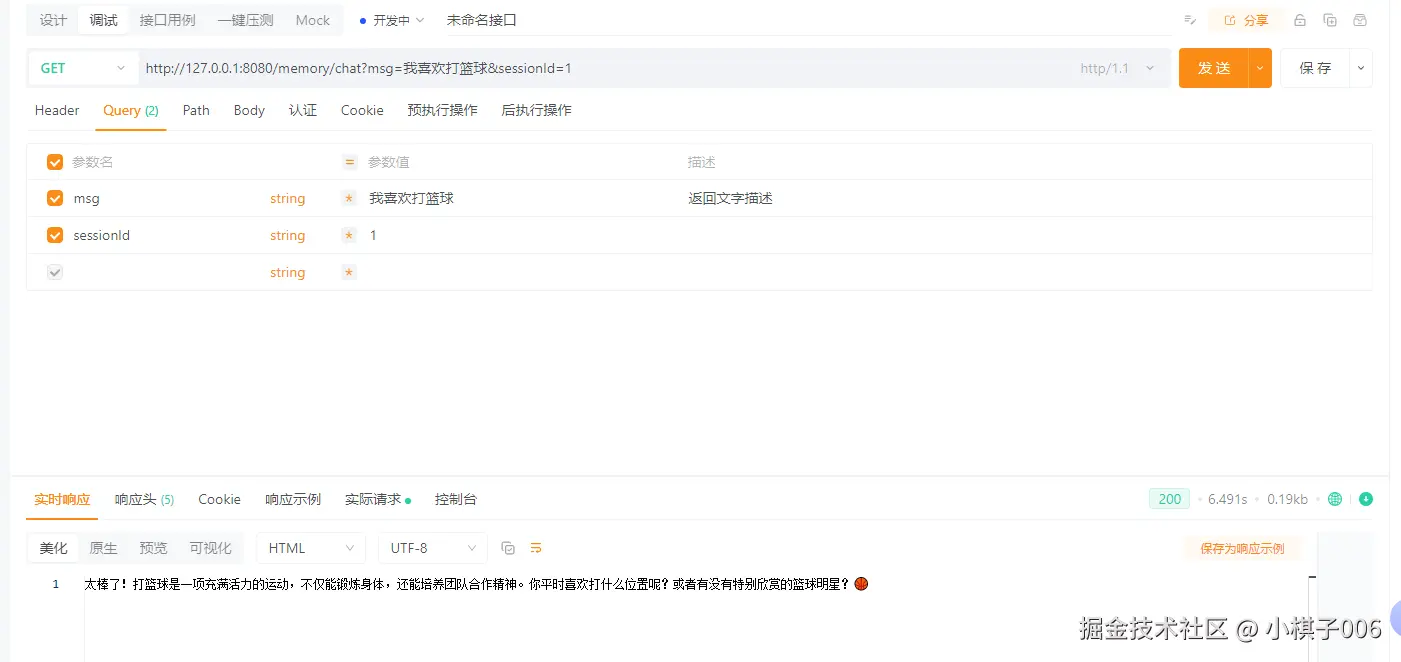Click the 保存为响应示例 button
The width and height of the screenshot is (1401, 662).
[1242, 548]
